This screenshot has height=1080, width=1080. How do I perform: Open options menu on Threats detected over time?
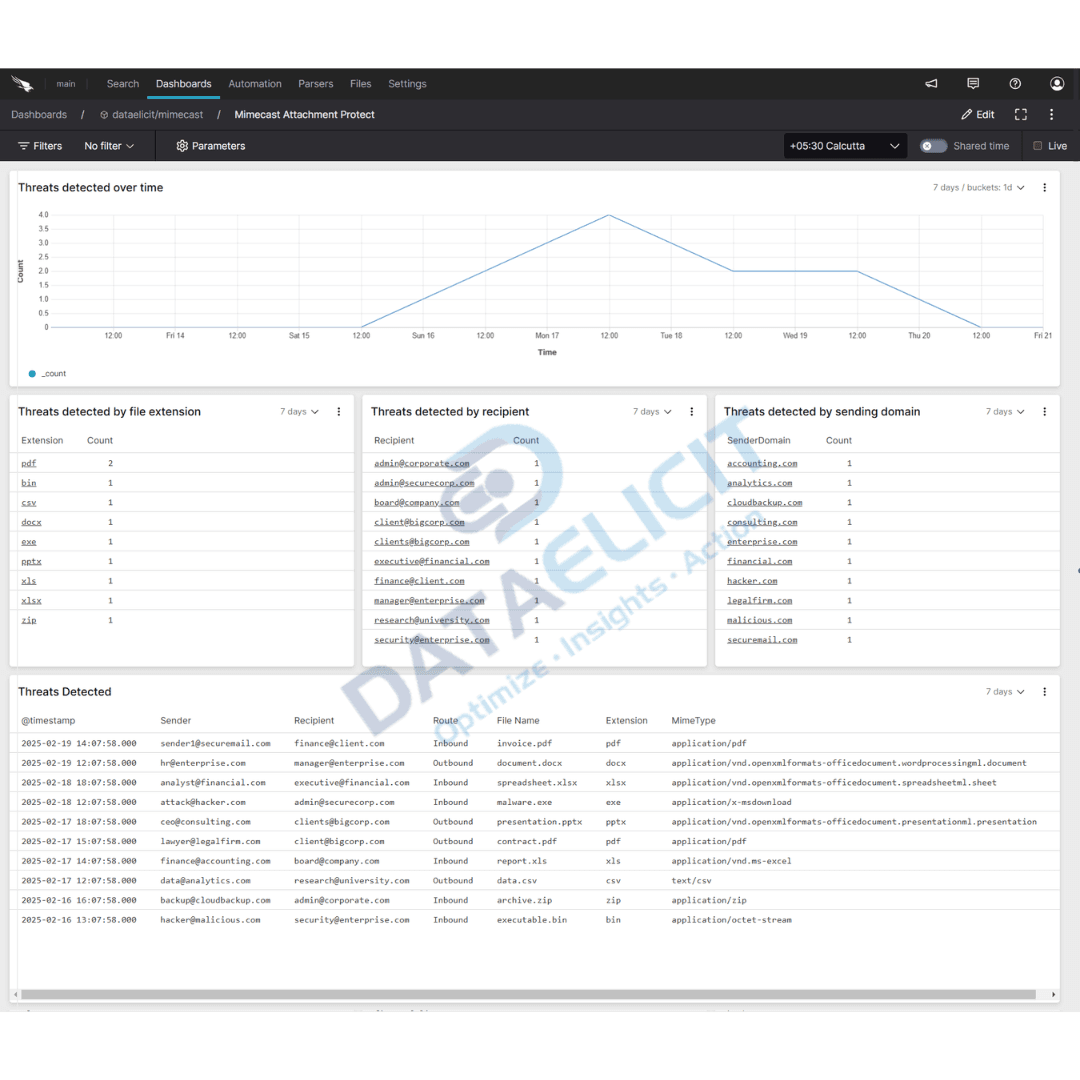coord(1044,187)
